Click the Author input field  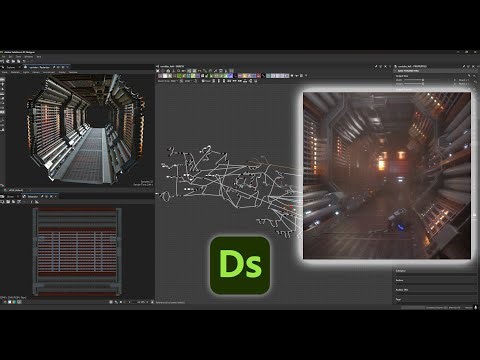435,285
